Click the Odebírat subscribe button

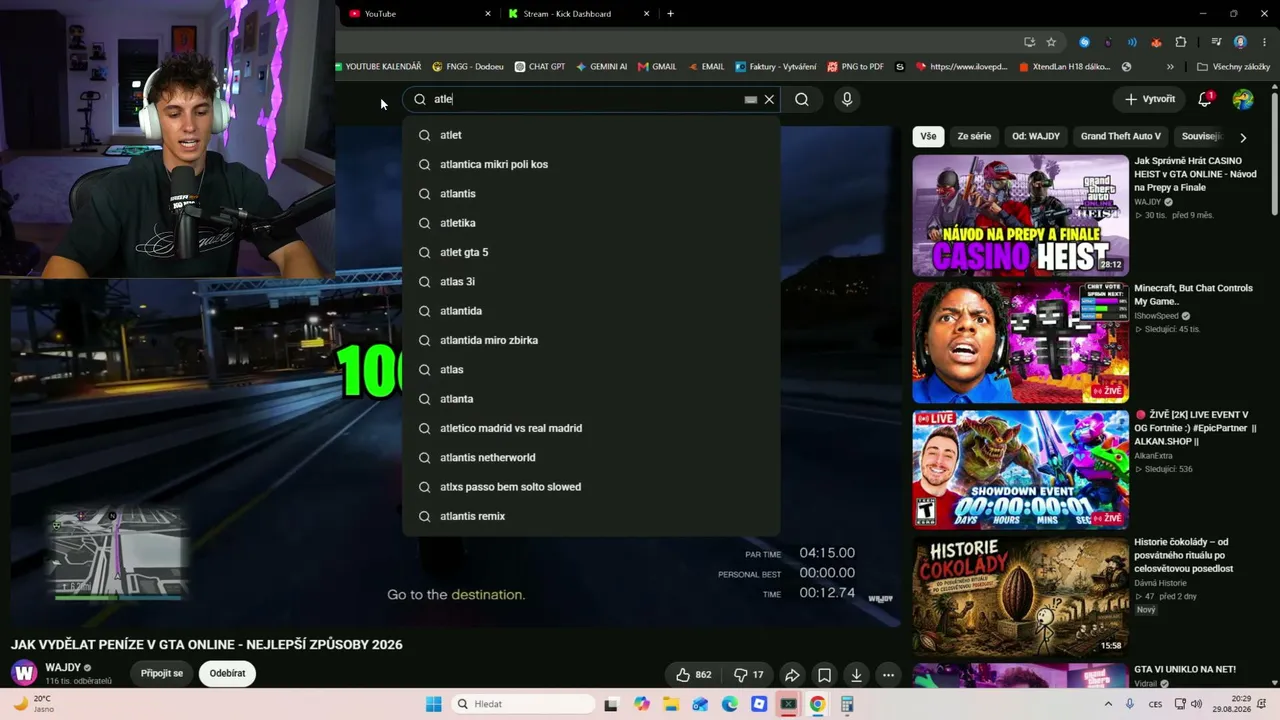(x=227, y=673)
